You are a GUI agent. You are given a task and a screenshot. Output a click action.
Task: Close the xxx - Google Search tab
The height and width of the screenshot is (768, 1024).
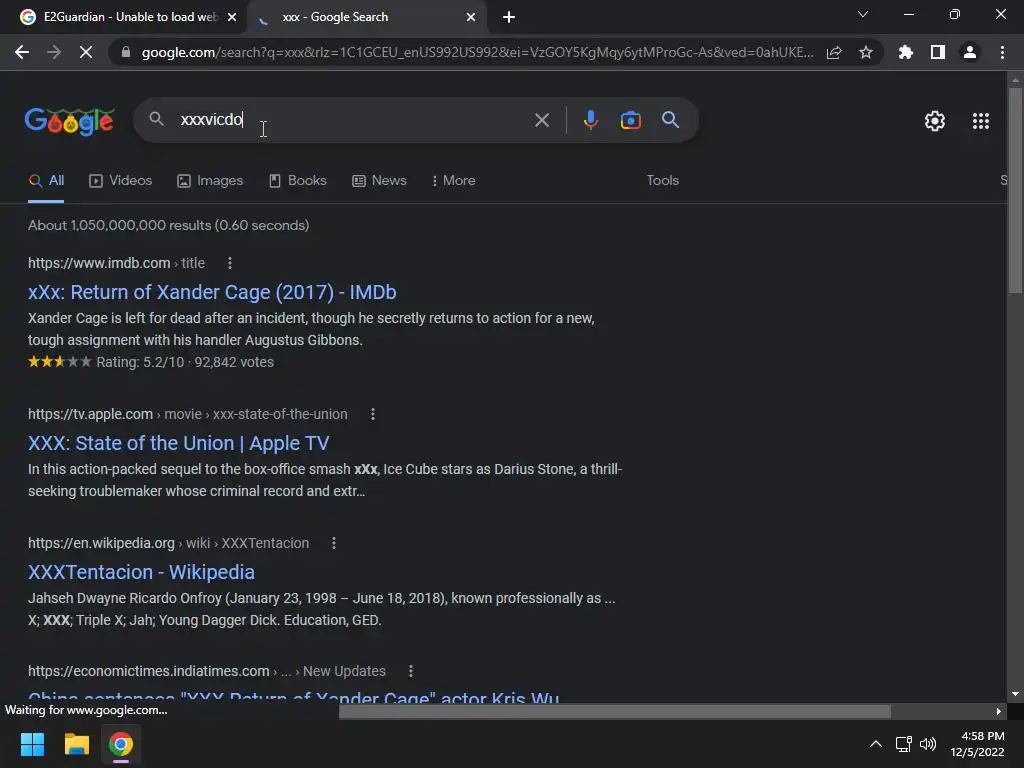tap(471, 17)
